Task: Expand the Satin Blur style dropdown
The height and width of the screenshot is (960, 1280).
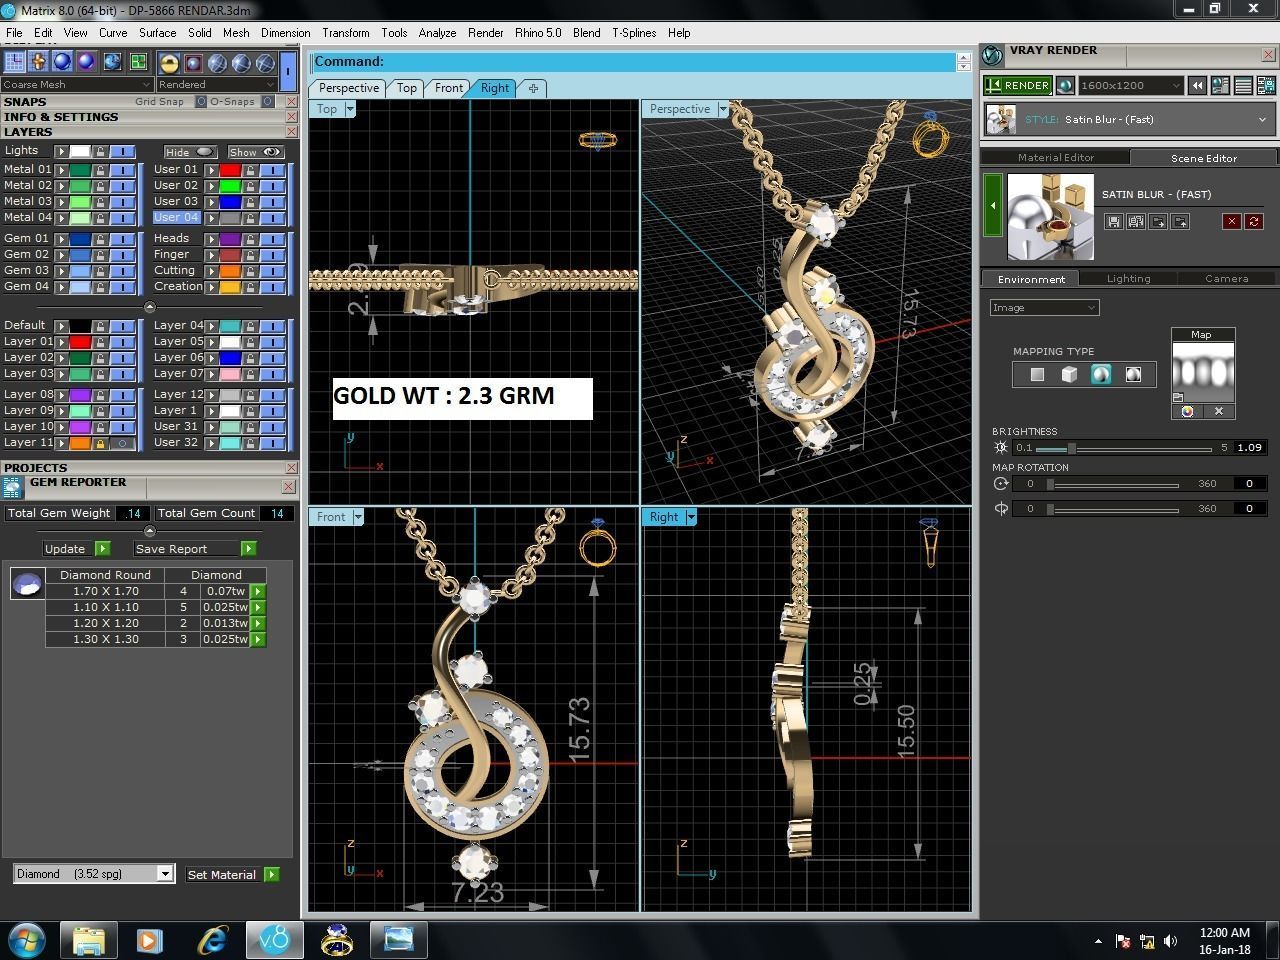Action: coord(1261,119)
